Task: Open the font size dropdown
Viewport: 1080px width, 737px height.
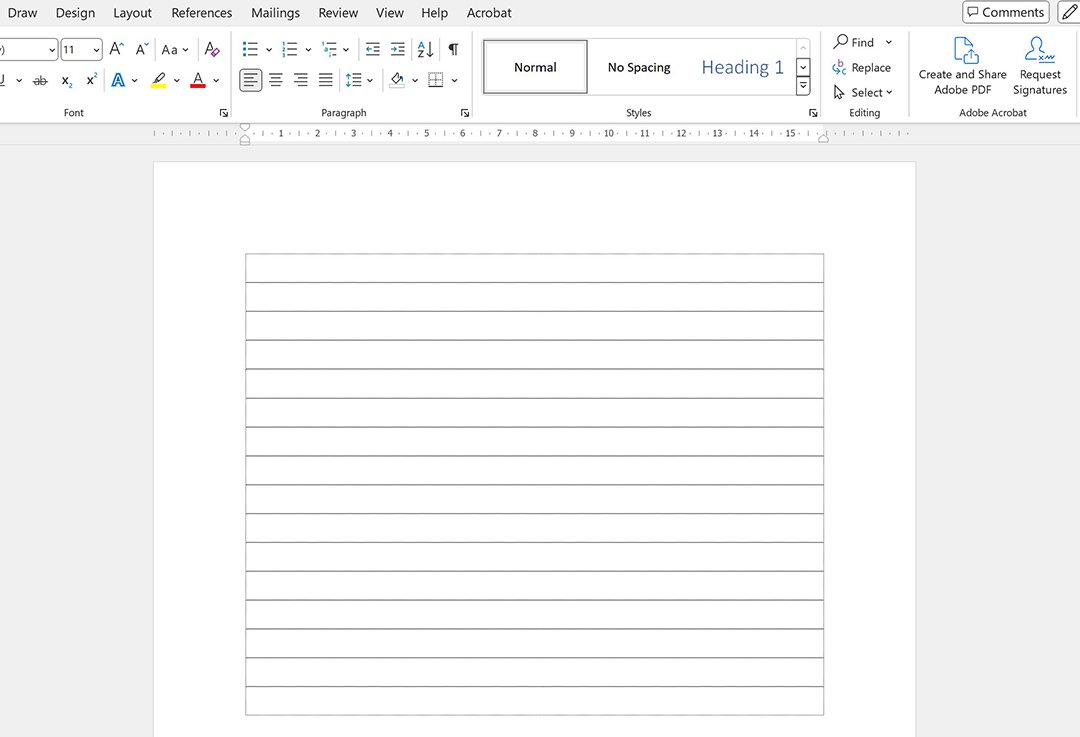Action: (96, 50)
